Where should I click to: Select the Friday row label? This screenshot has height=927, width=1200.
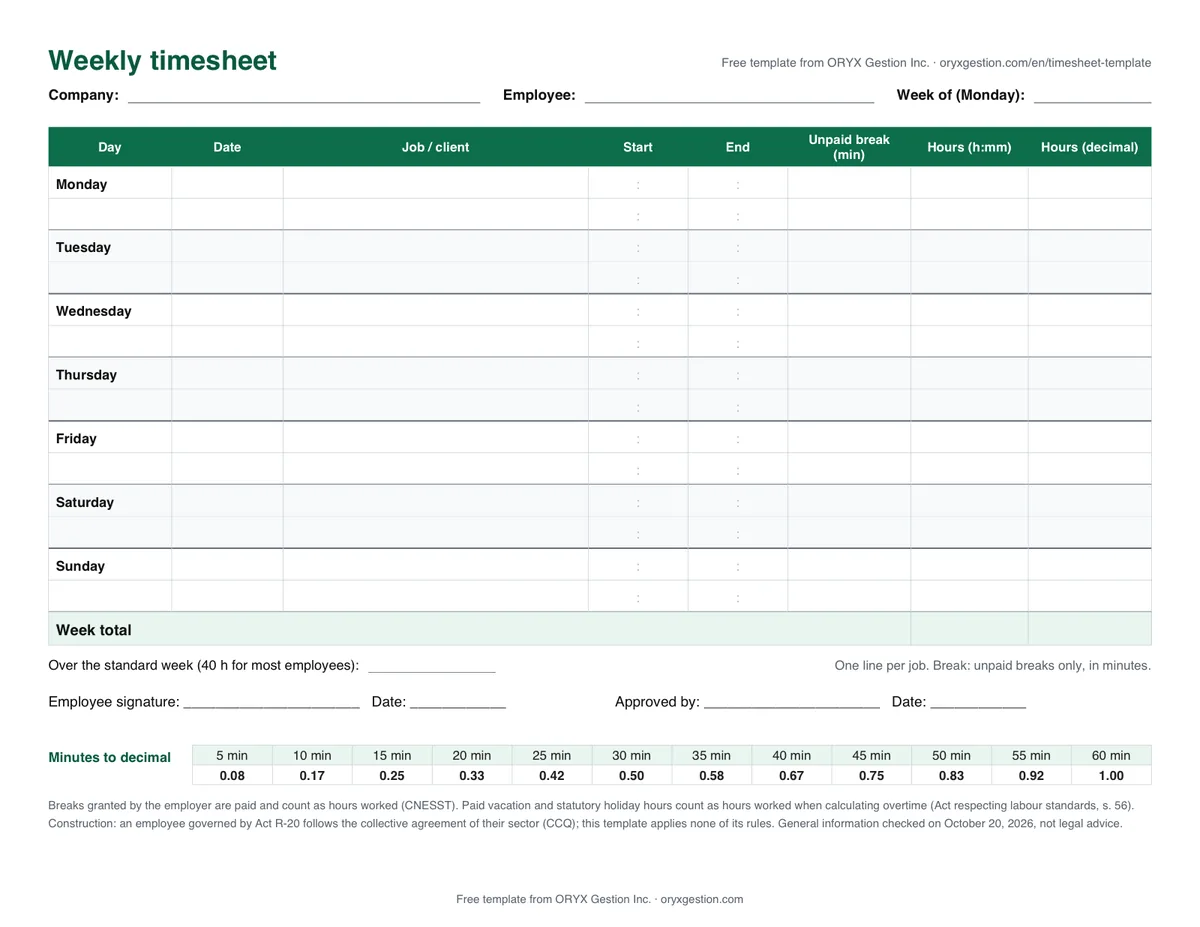pos(77,439)
